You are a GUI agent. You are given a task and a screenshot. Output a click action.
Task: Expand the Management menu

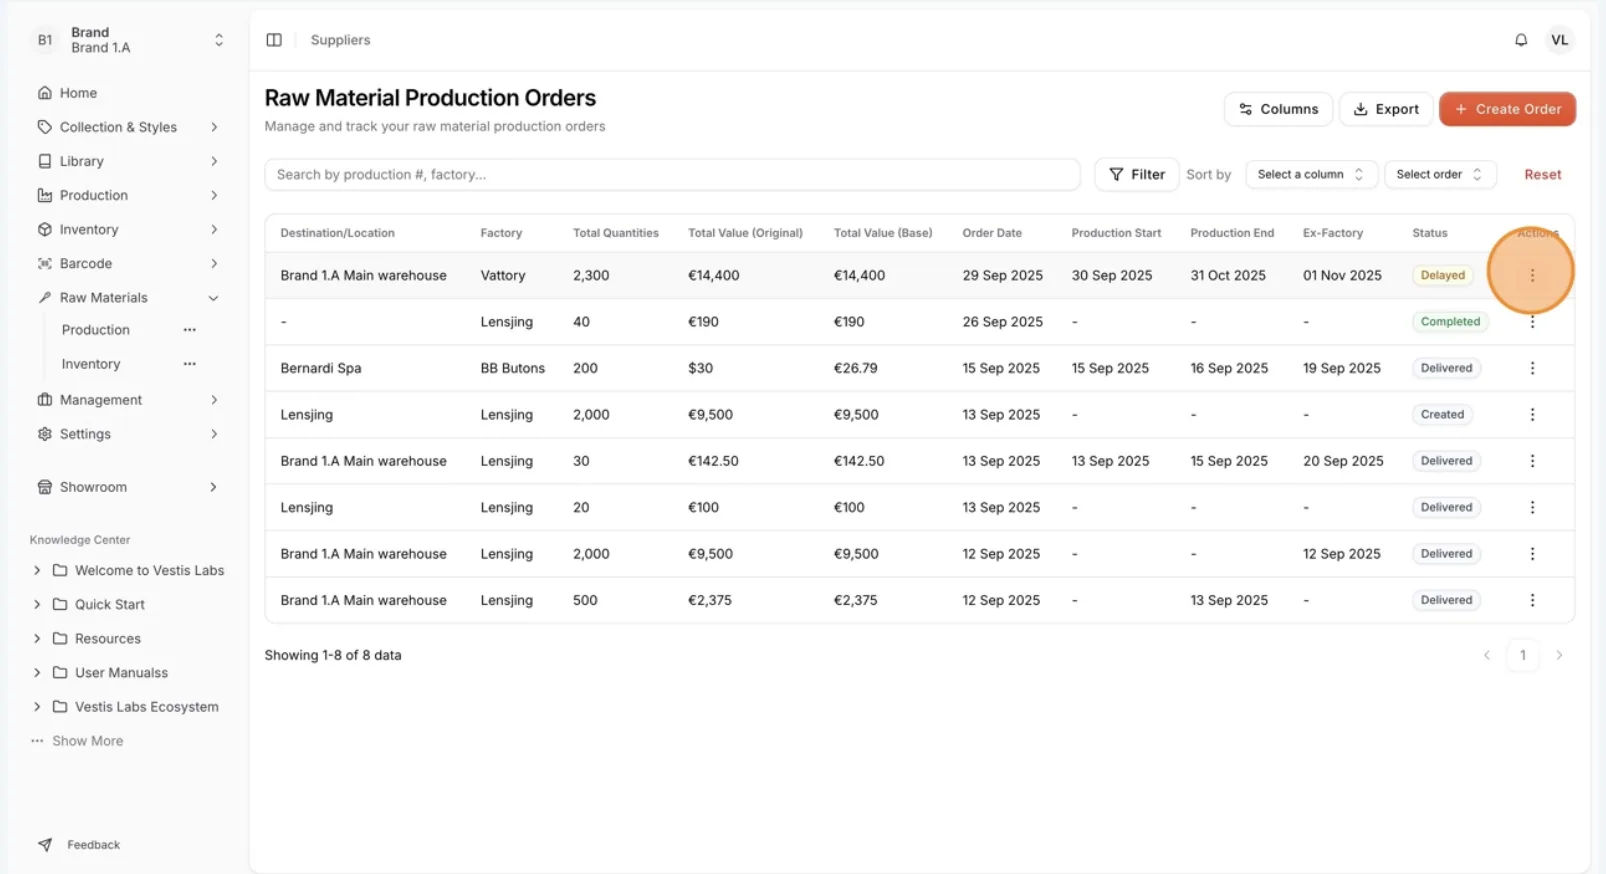pyautogui.click(x=214, y=400)
